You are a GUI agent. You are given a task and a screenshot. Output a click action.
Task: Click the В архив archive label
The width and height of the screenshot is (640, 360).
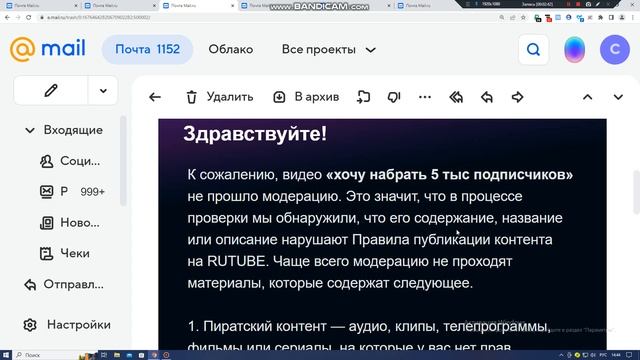pyautogui.click(x=317, y=97)
